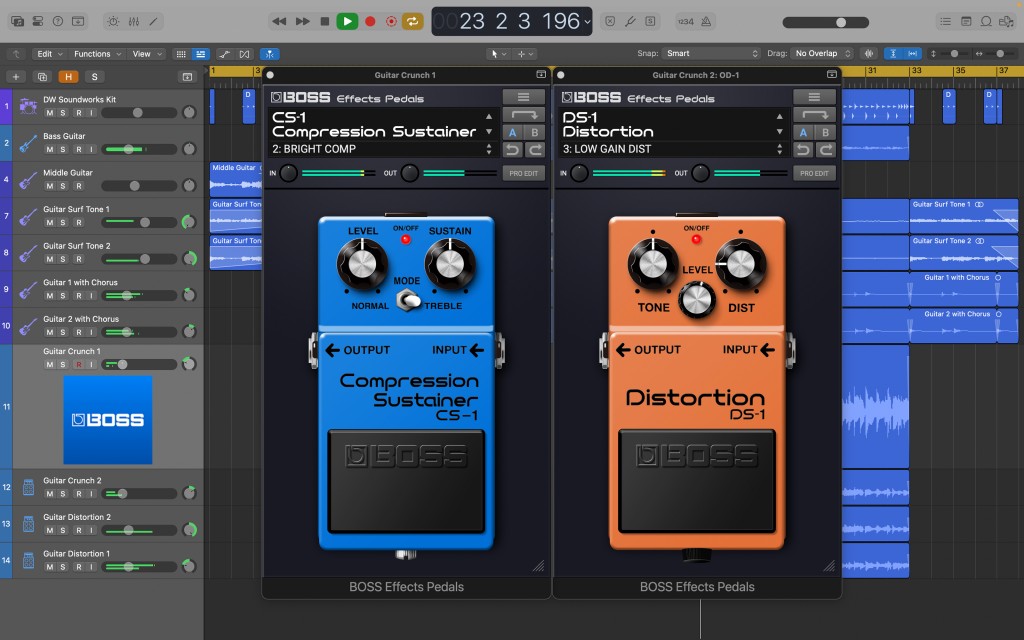Mute the Bass Guitar track
Viewport: 1024px width, 640px height.
click(x=49, y=149)
